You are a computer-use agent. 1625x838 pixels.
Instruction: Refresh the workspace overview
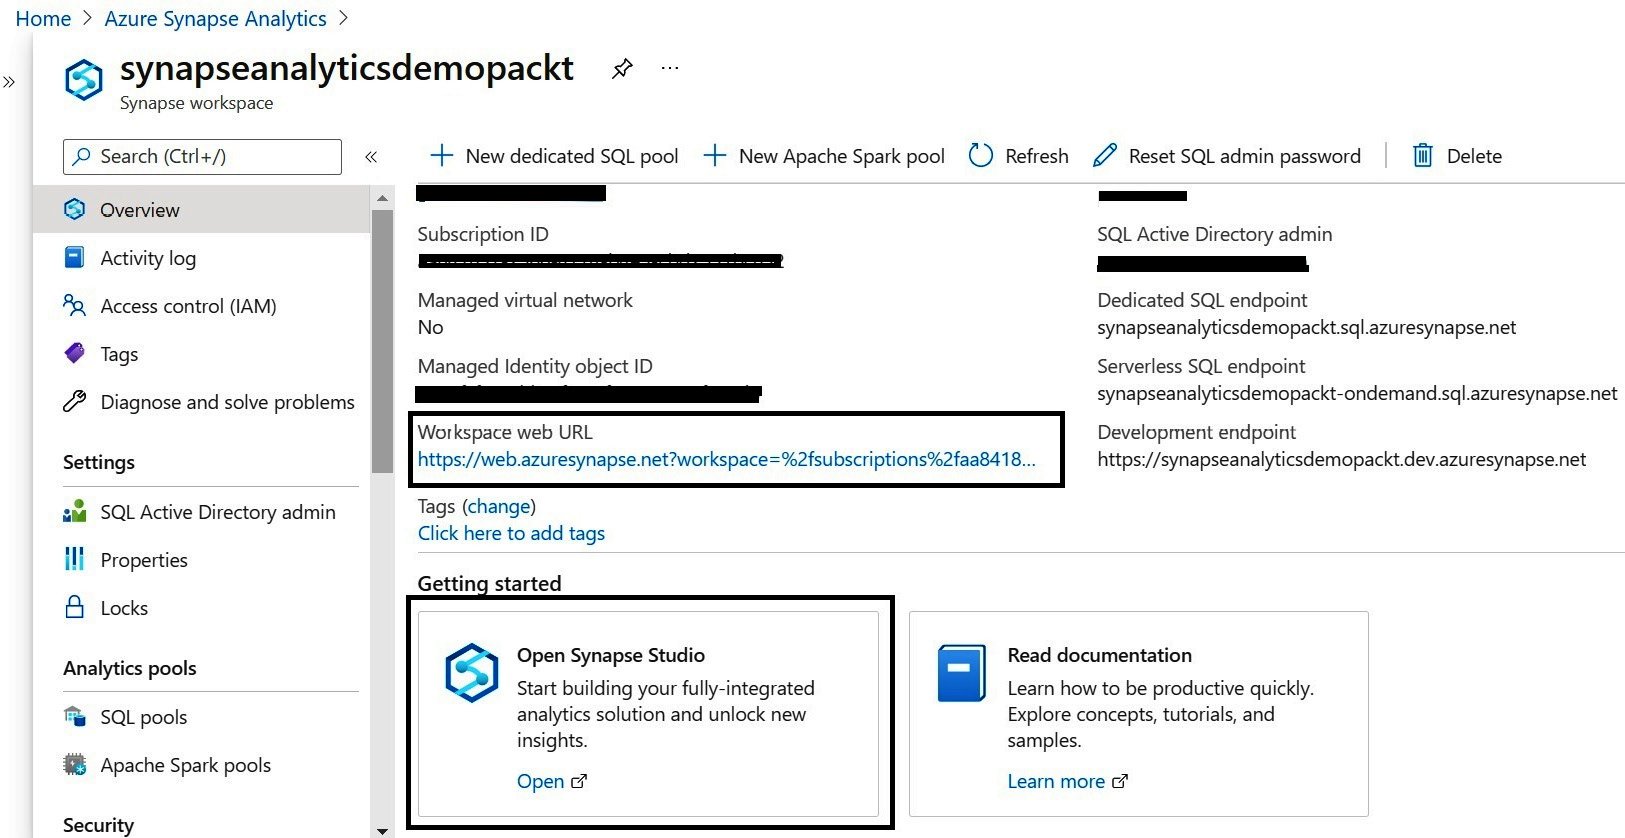[x=1019, y=156]
